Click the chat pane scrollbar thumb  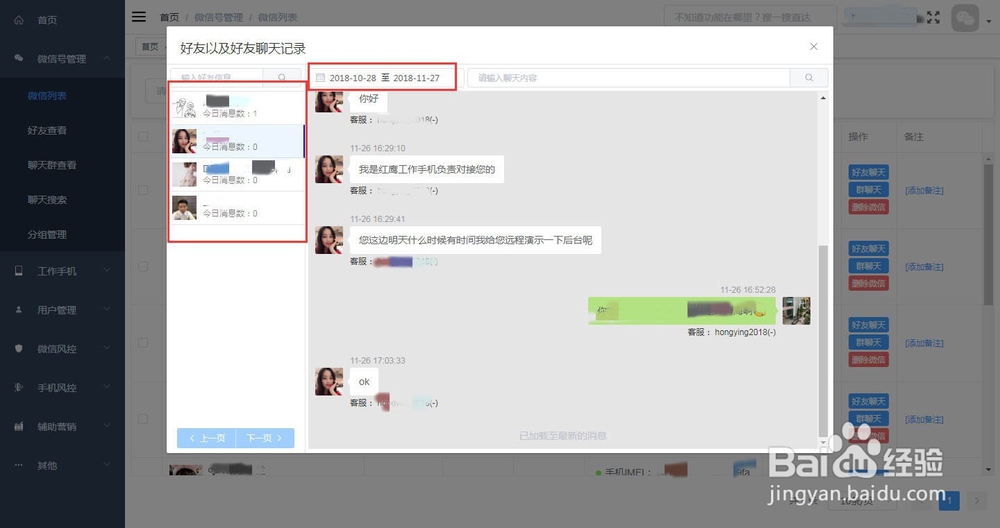coord(823,341)
